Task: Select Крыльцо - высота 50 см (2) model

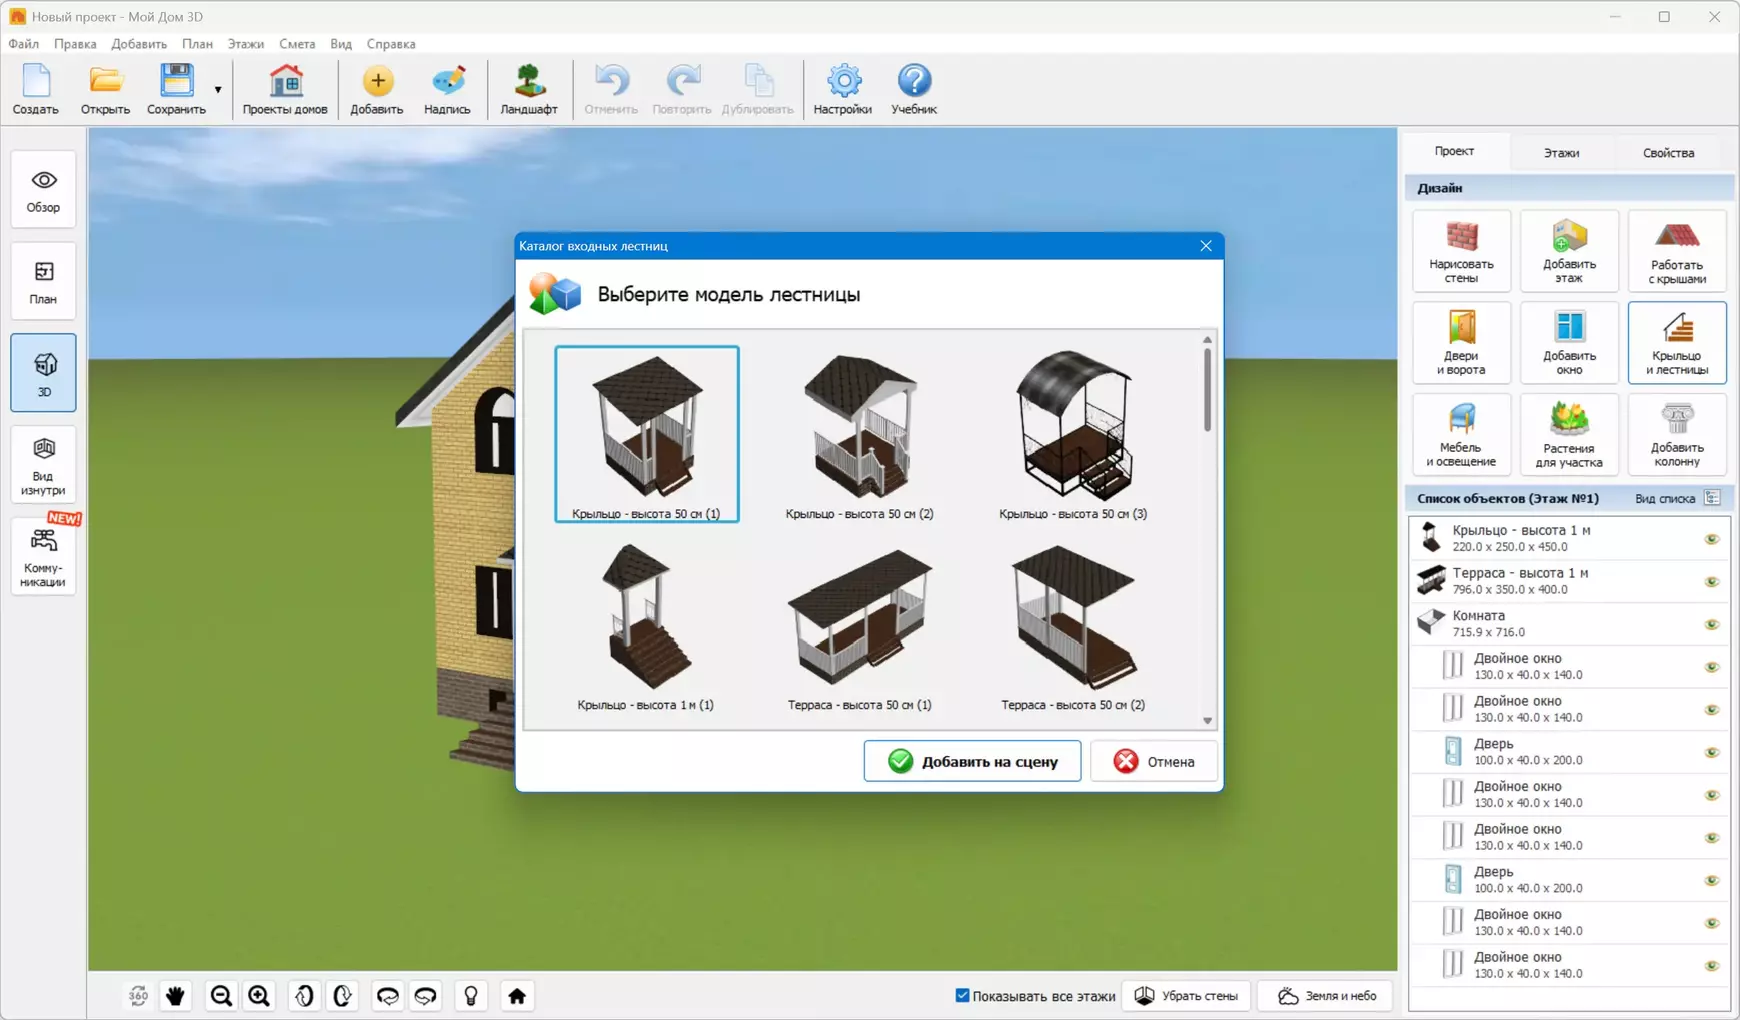Action: tap(860, 434)
